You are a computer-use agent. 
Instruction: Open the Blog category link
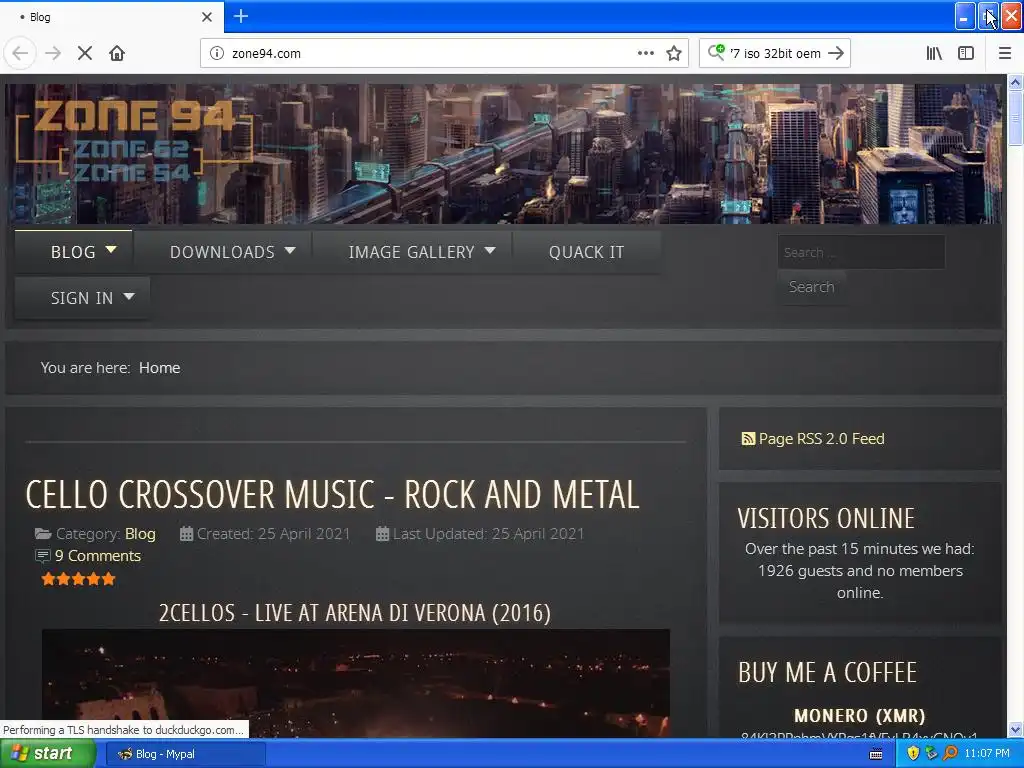[140, 534]
